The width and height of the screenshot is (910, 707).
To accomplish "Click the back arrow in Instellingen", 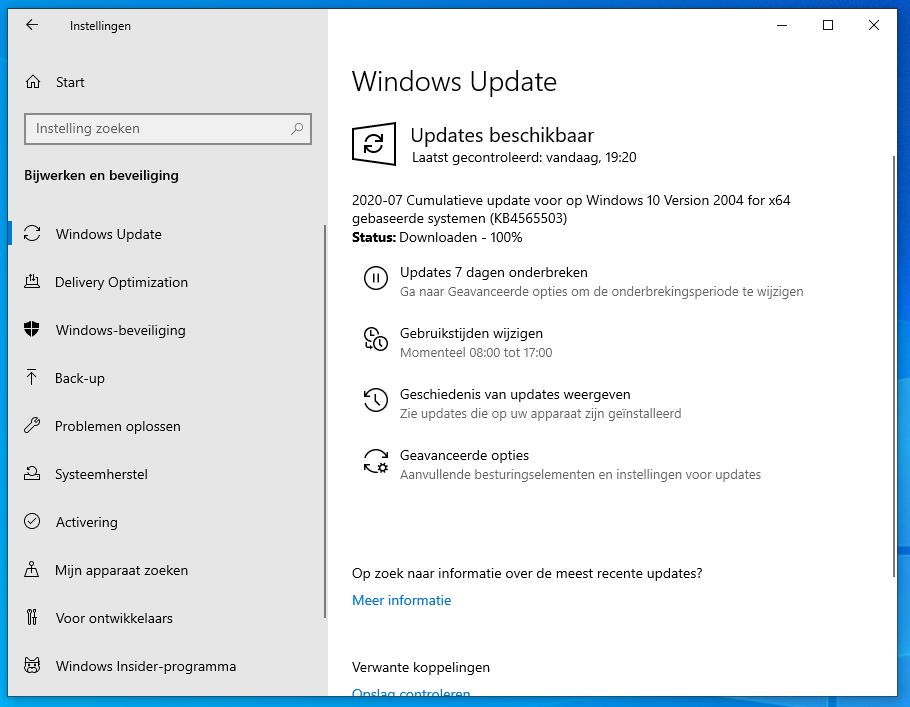I will [32, 25].
